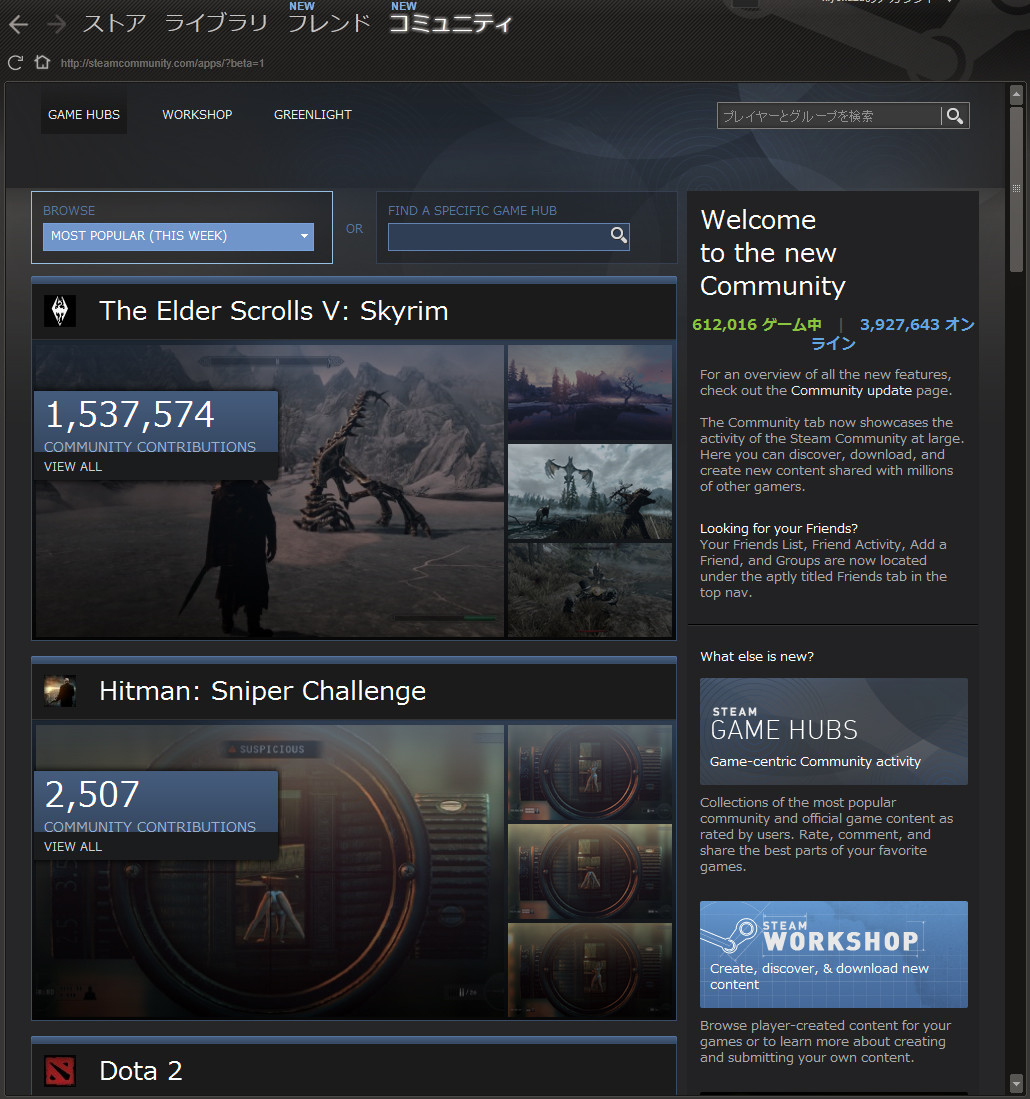Open the middle Hitman scope thumbnail
The height and width of the screenshot is (1099, 1030).
(x=589, y=872)
